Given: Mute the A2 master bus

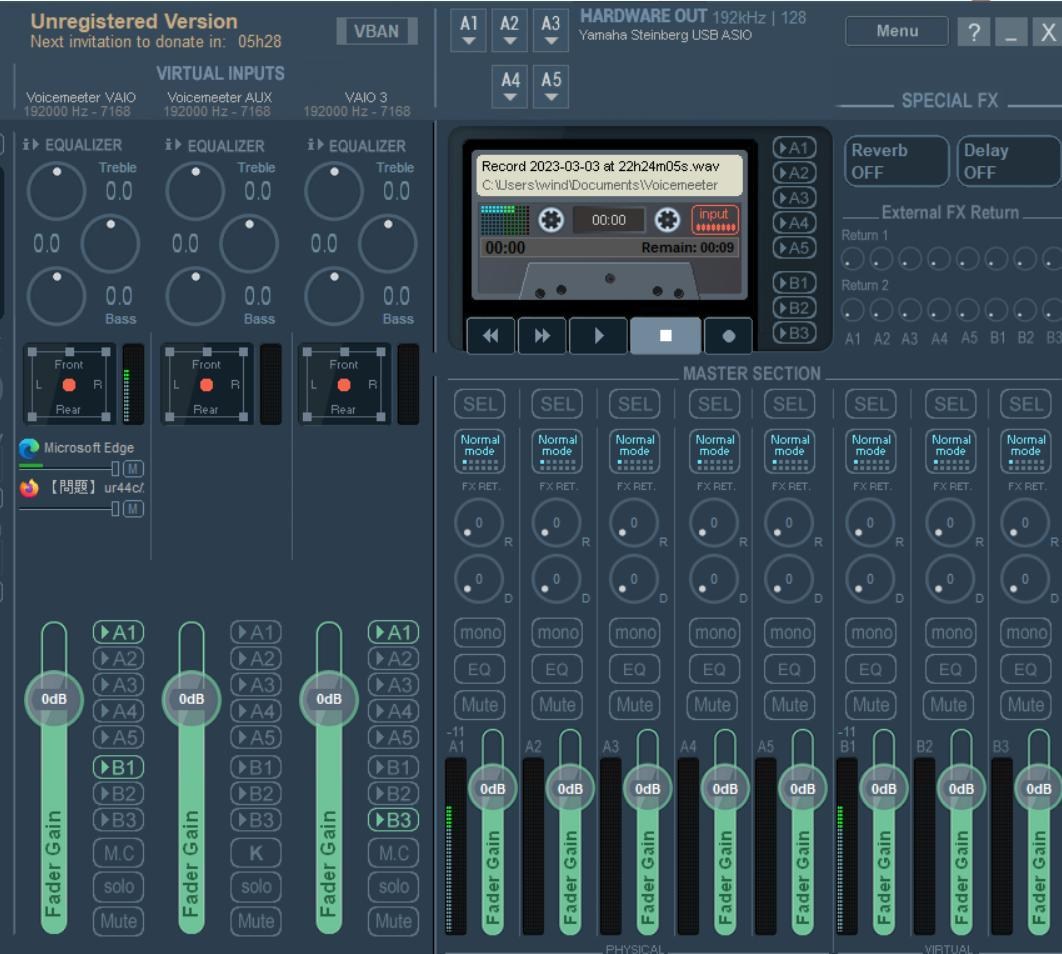Looking at the screenshot, I should pos(557,705).
